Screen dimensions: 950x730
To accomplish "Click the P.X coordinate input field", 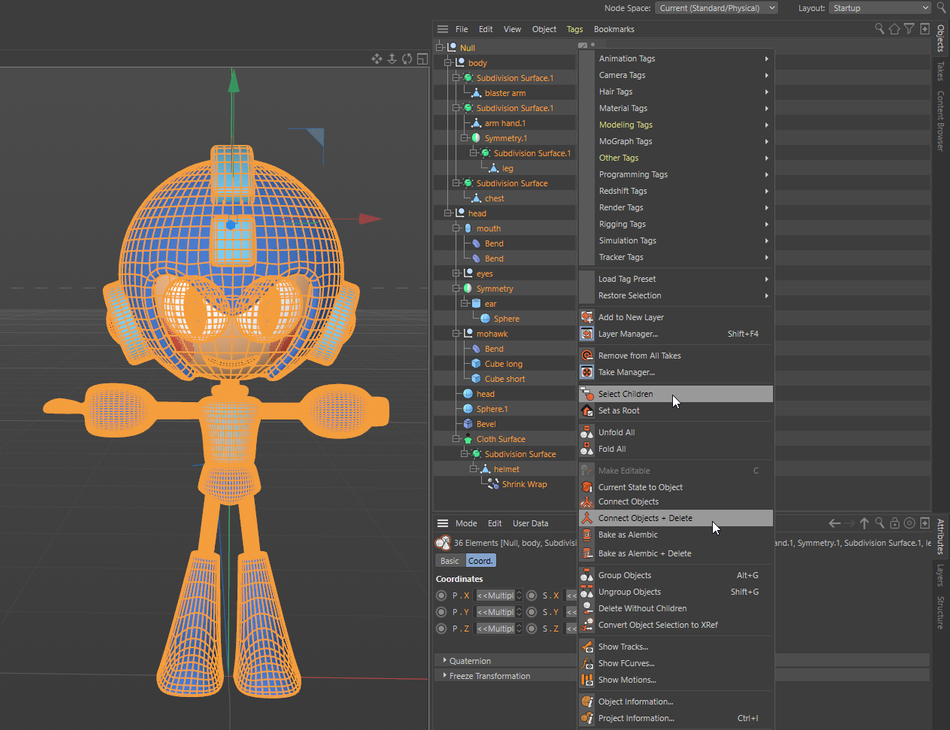I will (495, 596).
